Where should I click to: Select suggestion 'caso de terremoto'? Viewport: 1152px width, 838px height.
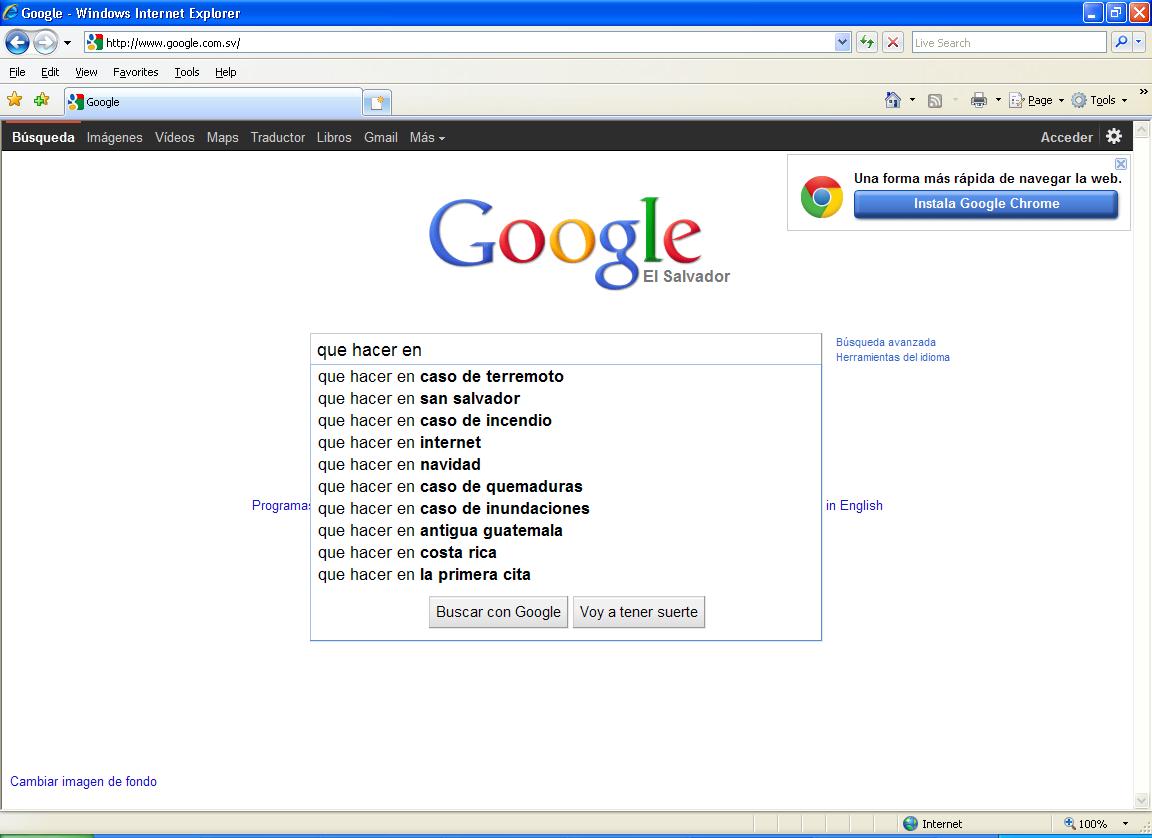(566, 377)
